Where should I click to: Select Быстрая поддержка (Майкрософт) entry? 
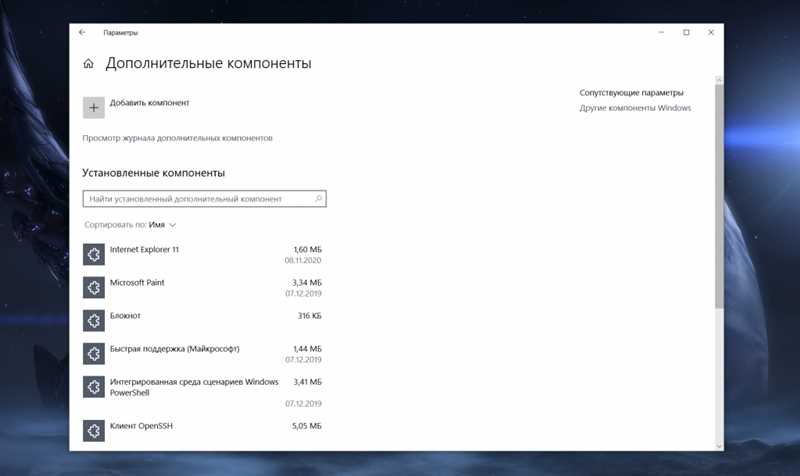click(x=204, y=354)
